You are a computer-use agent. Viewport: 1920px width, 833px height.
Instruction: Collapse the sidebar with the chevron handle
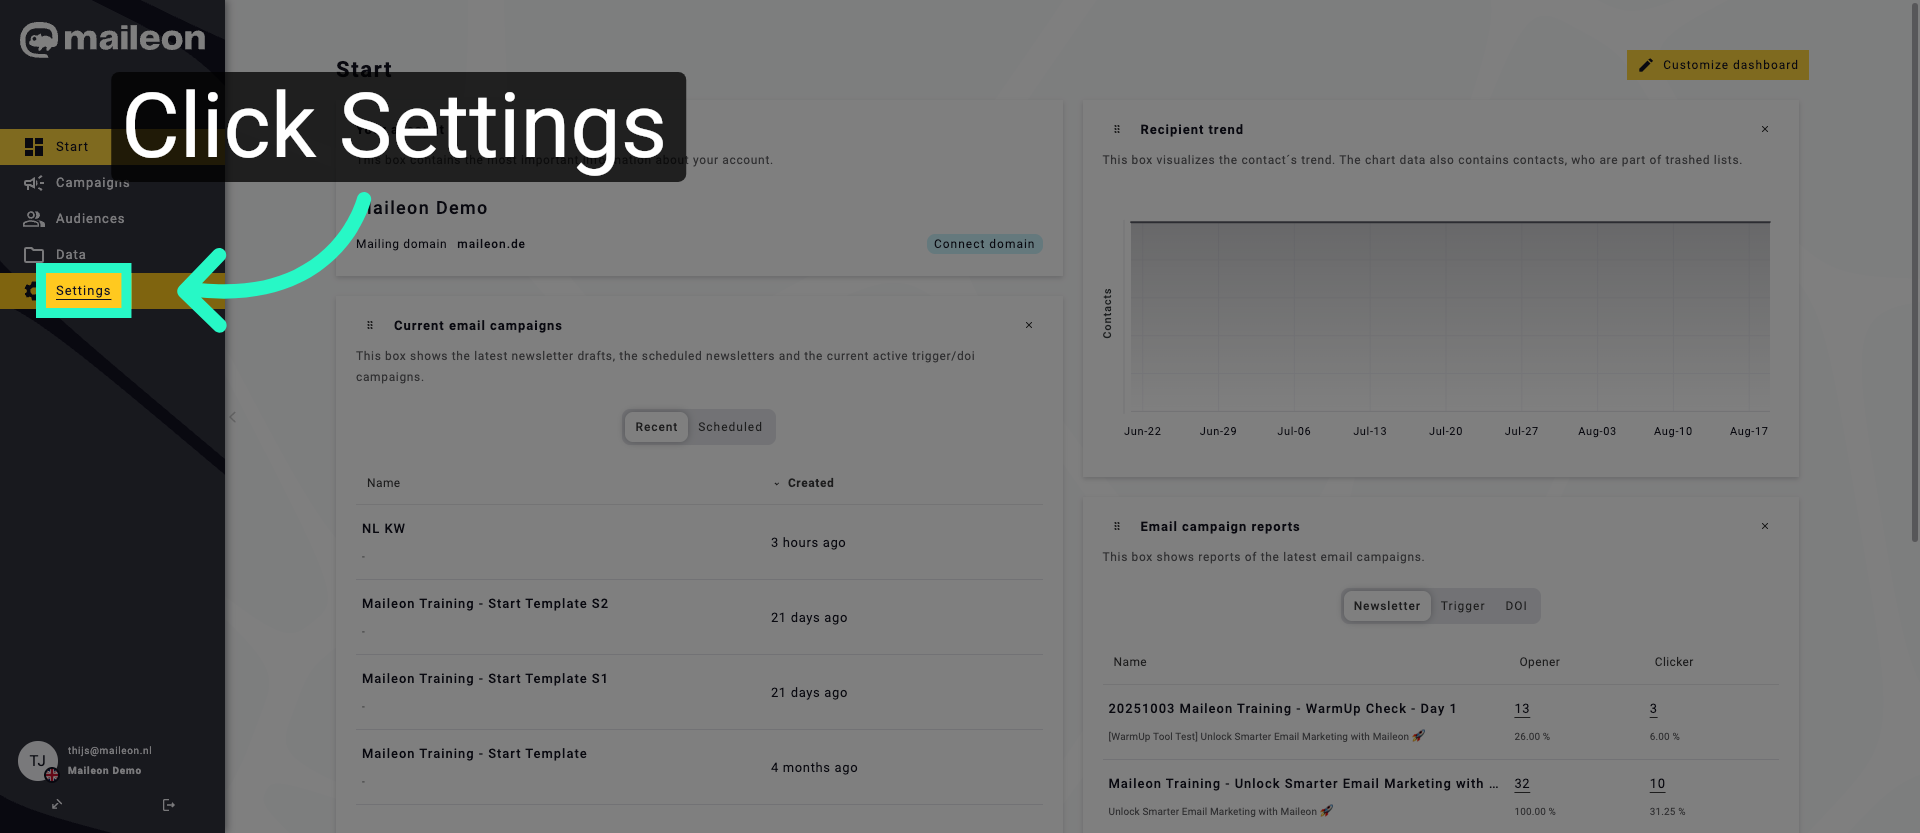tap(232, 417)
